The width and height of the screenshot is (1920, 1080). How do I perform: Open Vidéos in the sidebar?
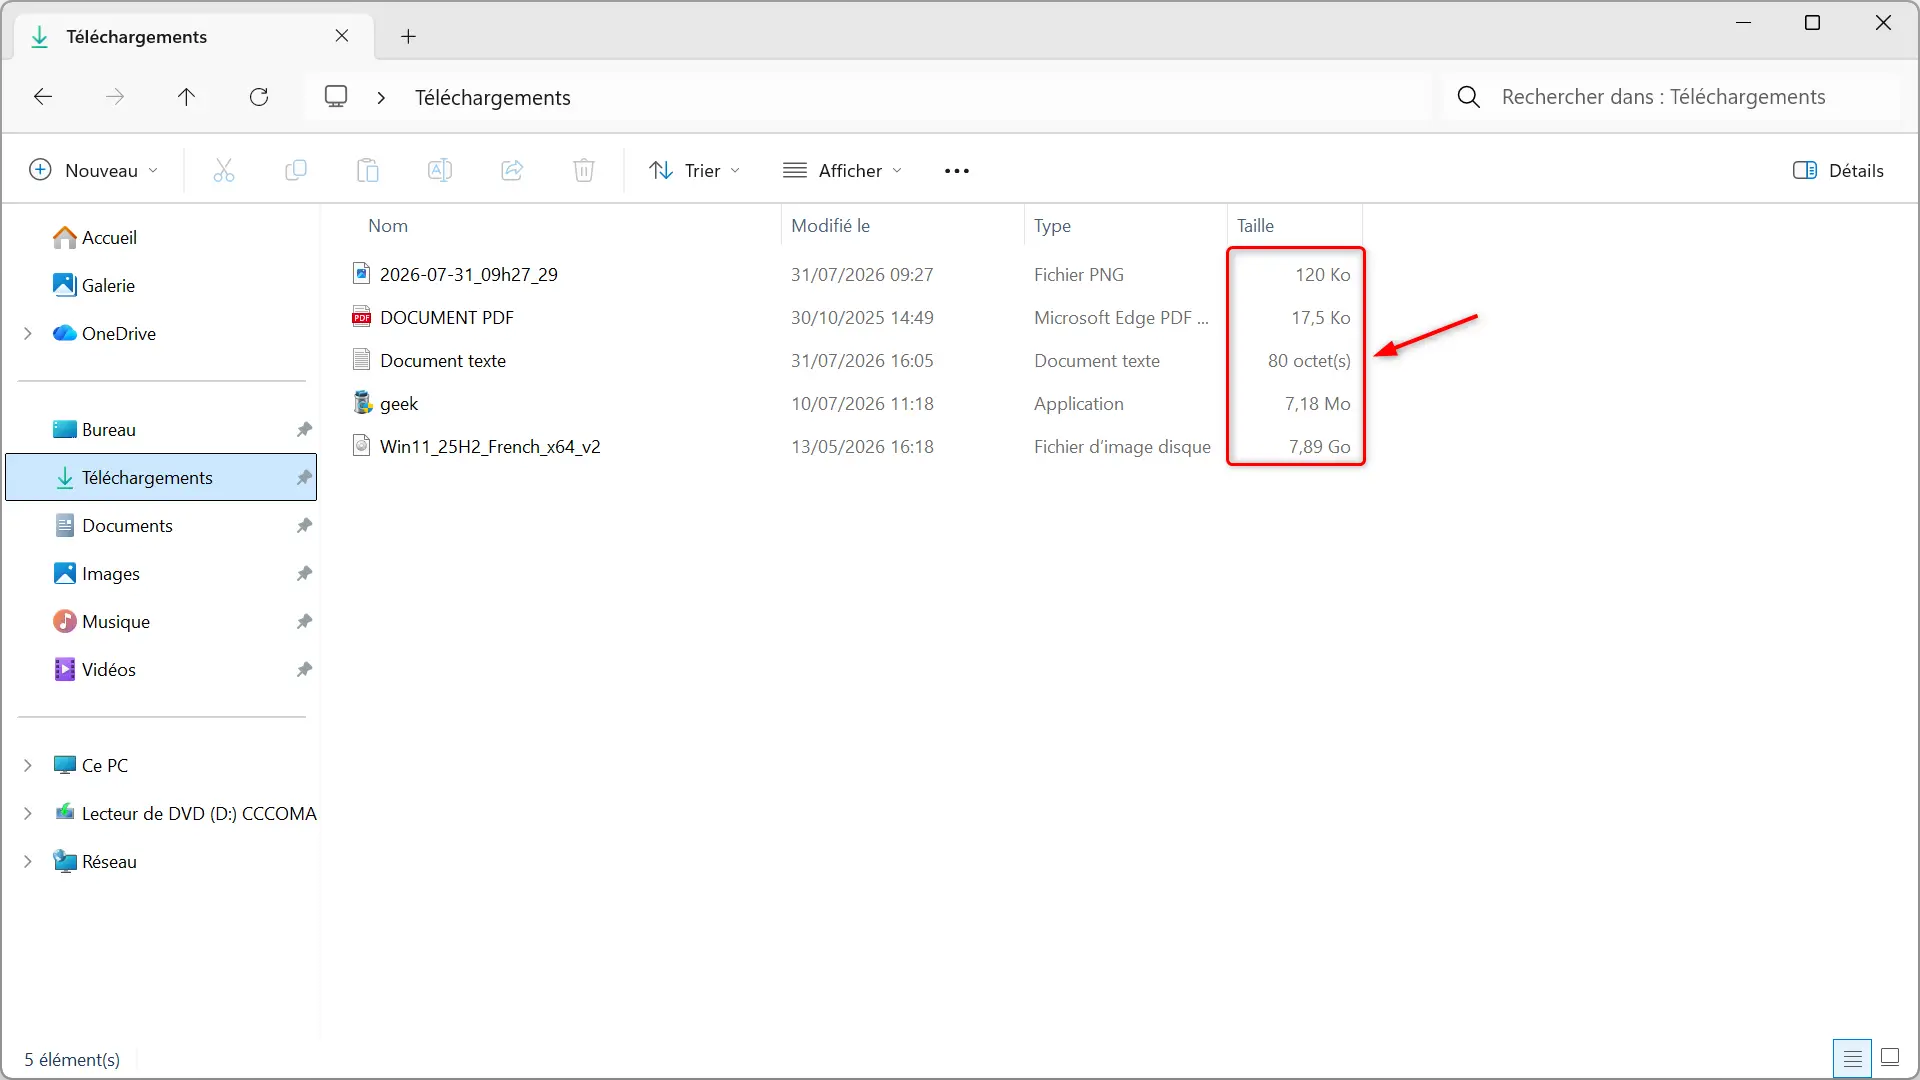[161, 669]
